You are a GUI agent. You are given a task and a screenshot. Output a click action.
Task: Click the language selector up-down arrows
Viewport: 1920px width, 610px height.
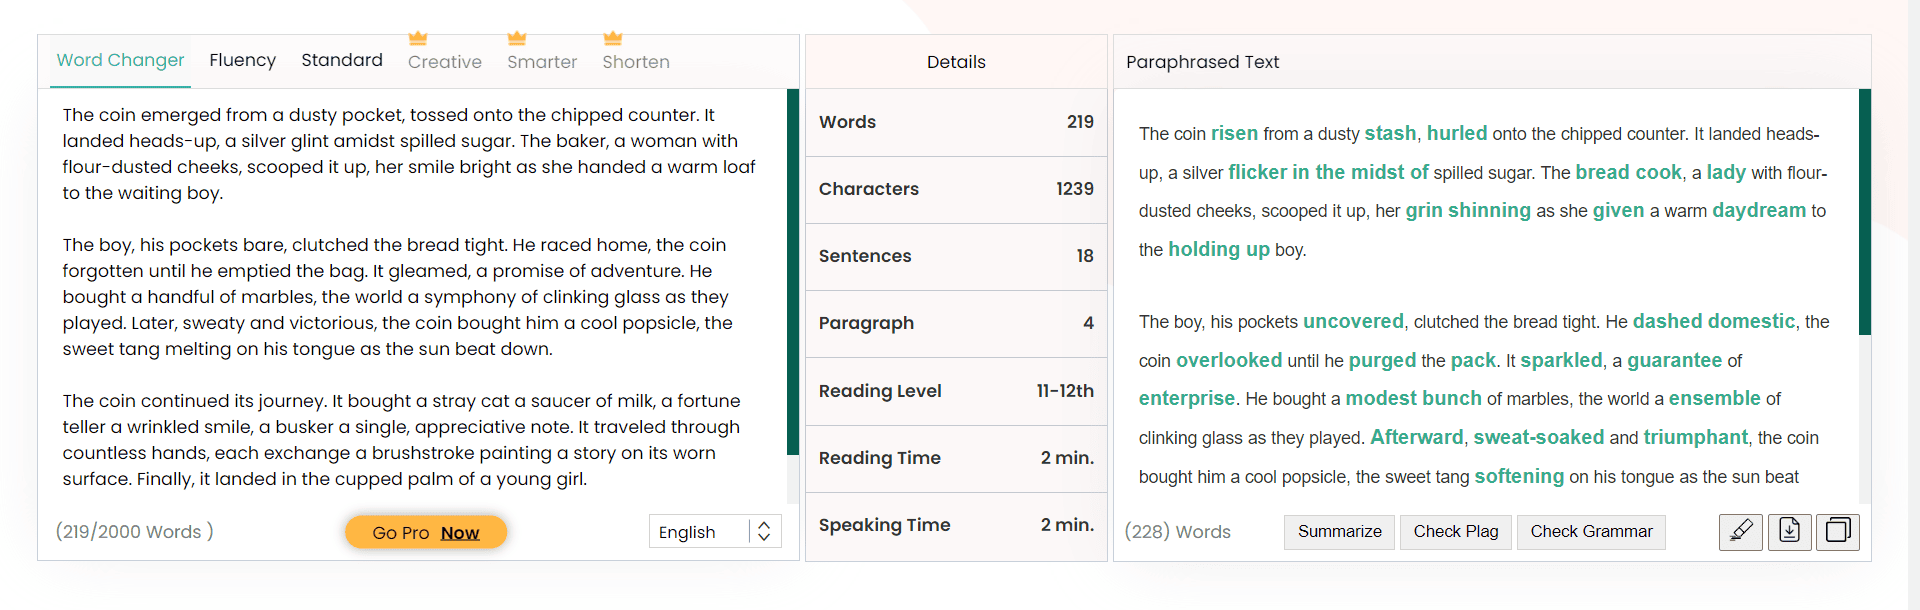coord(764,532)
